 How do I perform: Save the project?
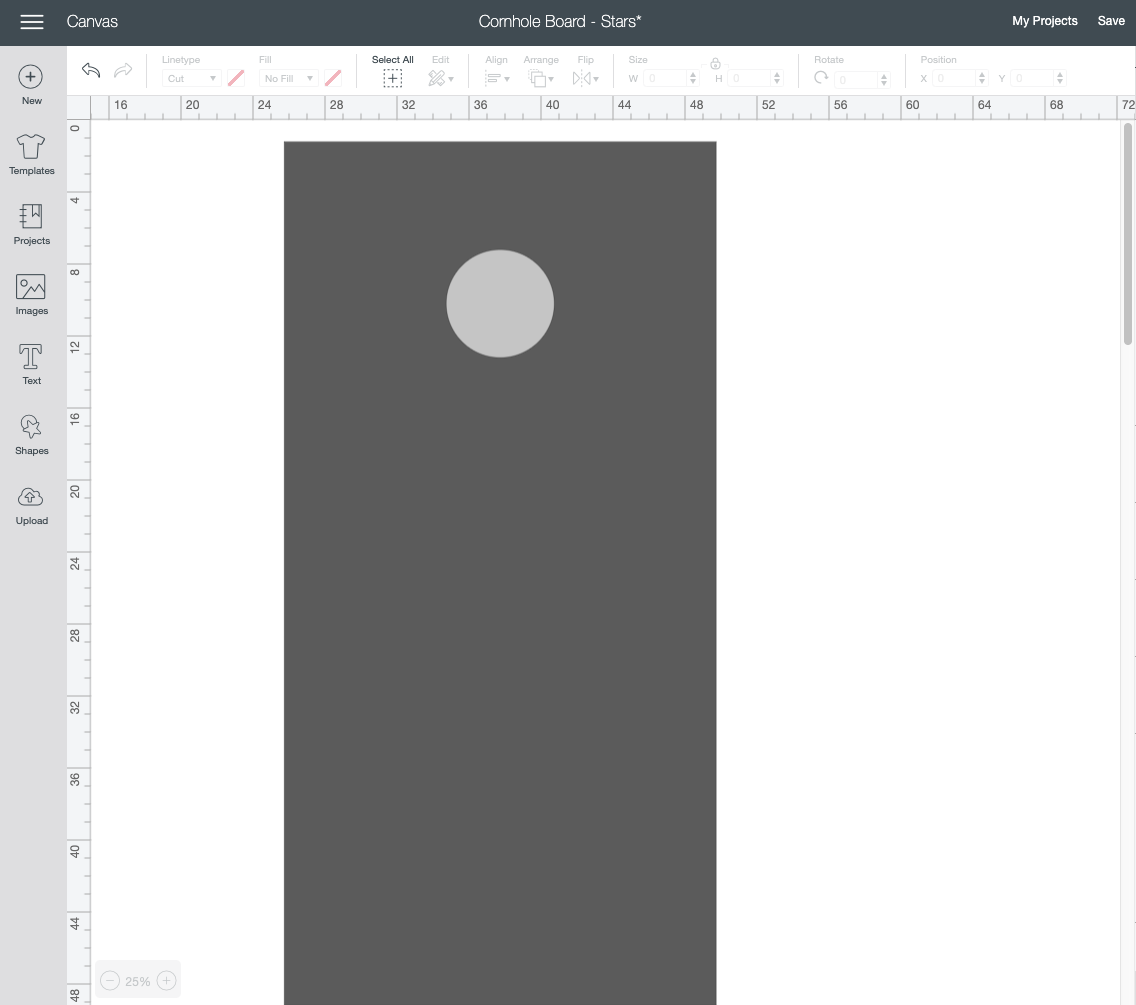[x=1111, y=21]
